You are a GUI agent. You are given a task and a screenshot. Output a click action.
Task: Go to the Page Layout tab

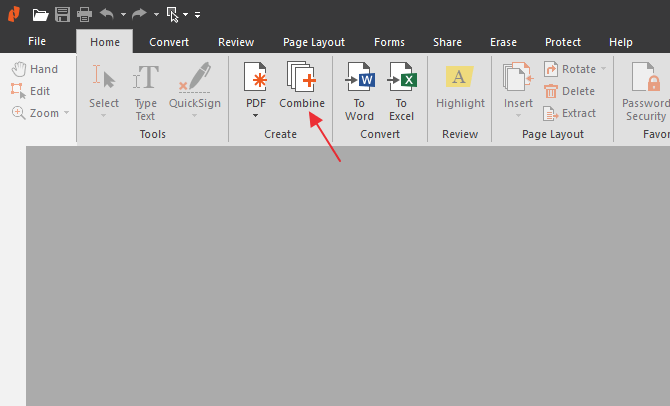314,42
